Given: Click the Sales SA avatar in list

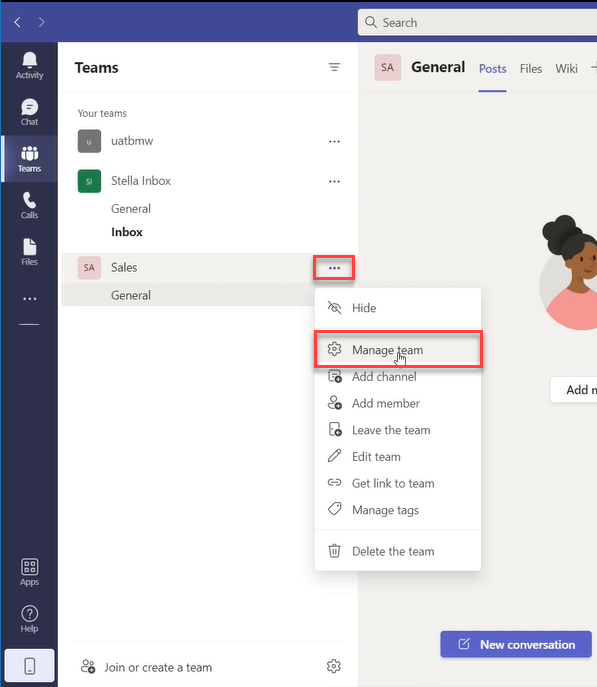Looking at the screenshot, I should 89,268.
